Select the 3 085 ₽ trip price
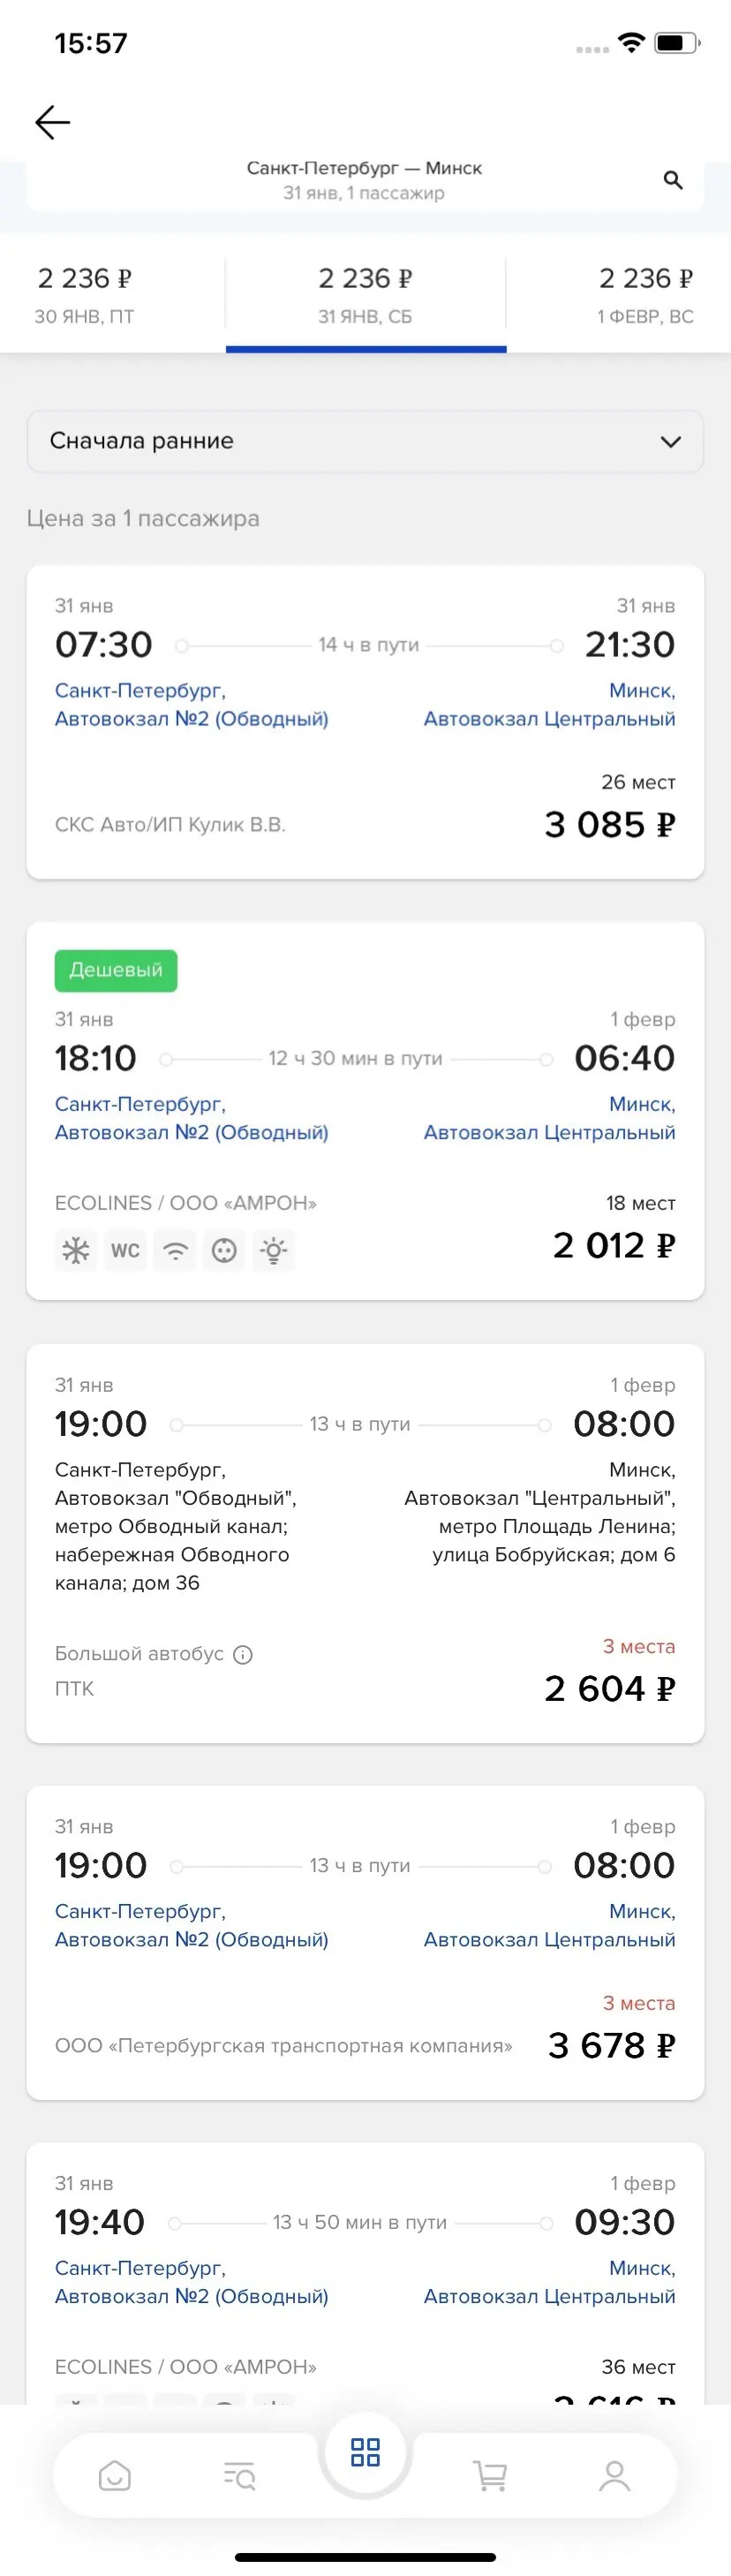 pyautogui.click(x=609, y=825)
